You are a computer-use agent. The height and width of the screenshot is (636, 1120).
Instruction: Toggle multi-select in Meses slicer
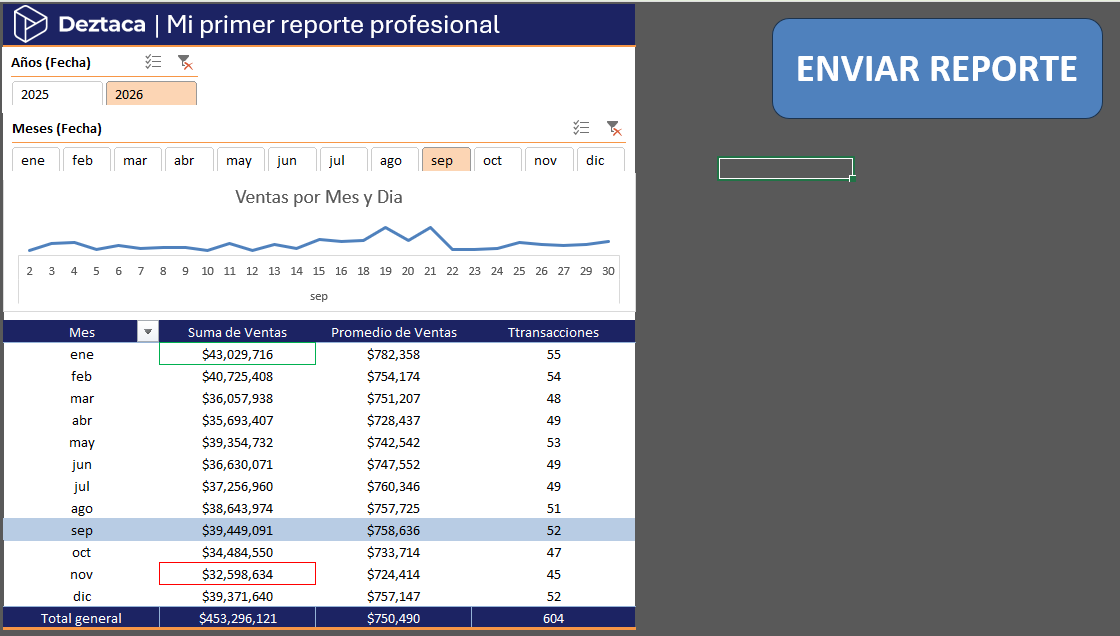click(x=581, y=128)
